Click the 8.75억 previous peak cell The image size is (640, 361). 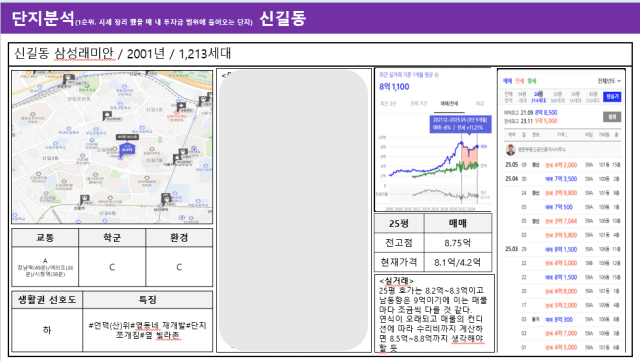click(x=458, y=243)
